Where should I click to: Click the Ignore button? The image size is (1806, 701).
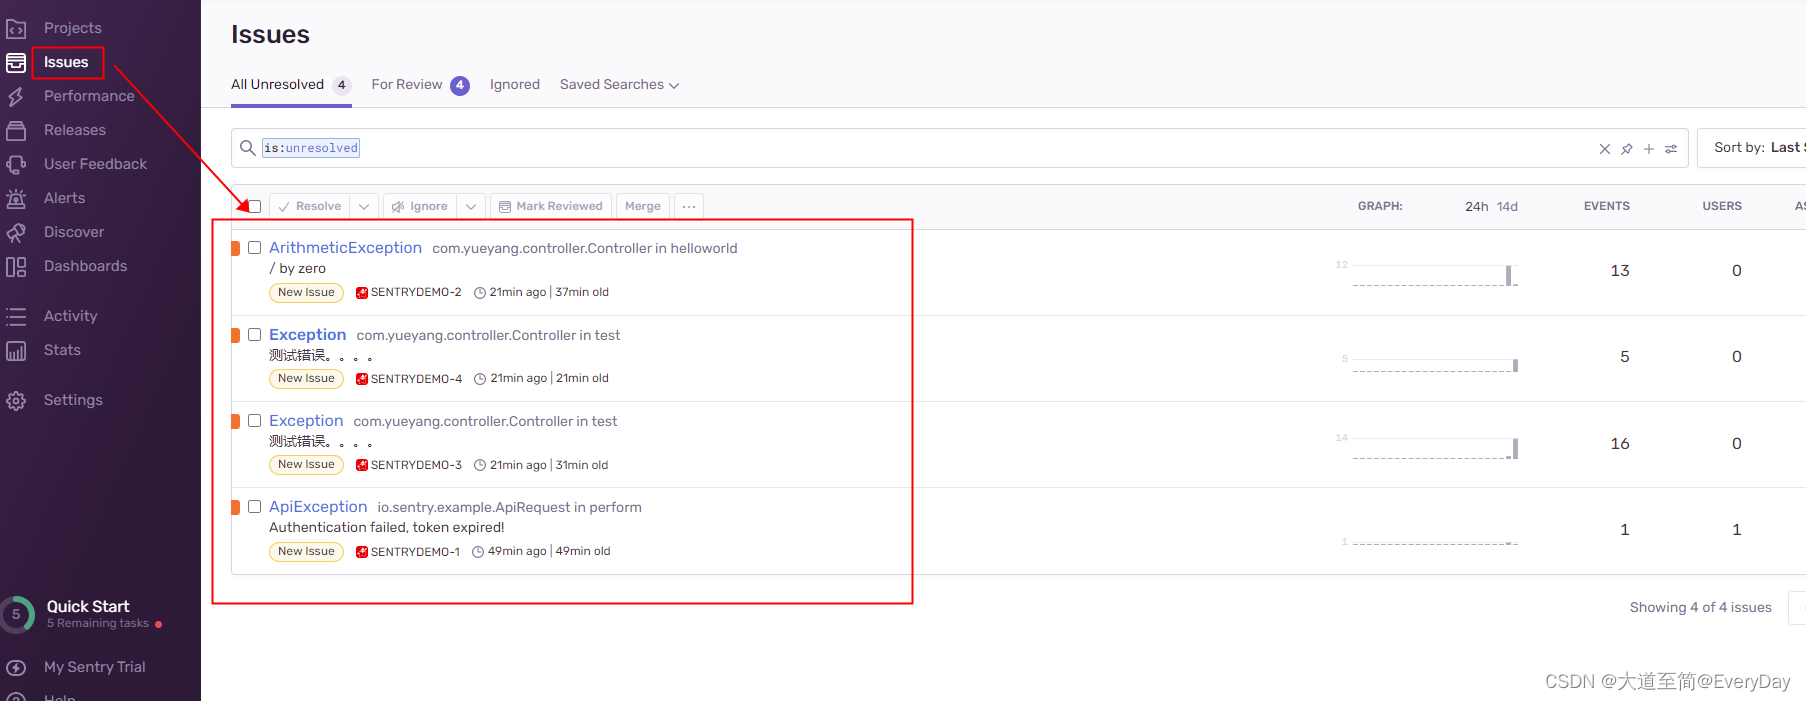click(x=420, y=206)
